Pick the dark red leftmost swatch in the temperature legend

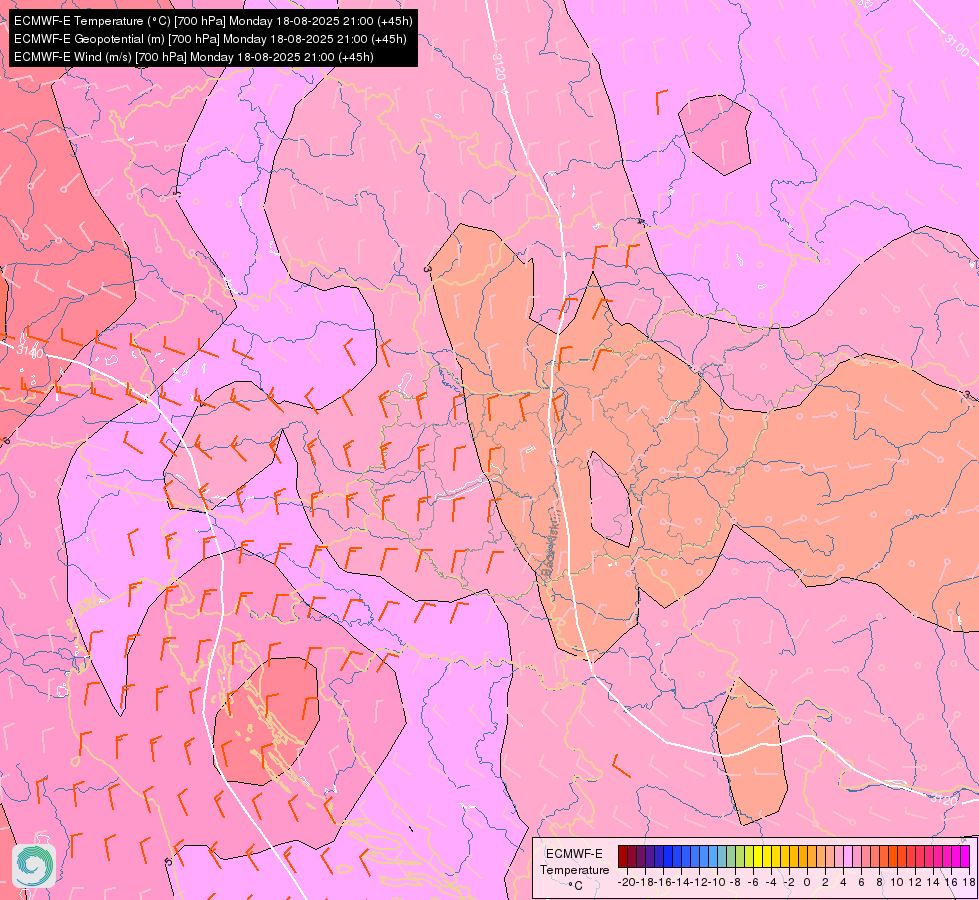pyautogui.click(x=623, y=856)
